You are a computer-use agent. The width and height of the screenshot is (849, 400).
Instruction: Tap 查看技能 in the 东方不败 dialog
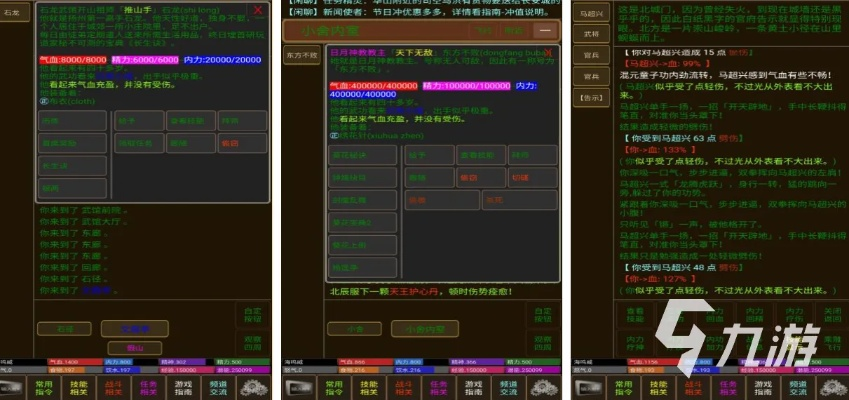coord(481,155)
